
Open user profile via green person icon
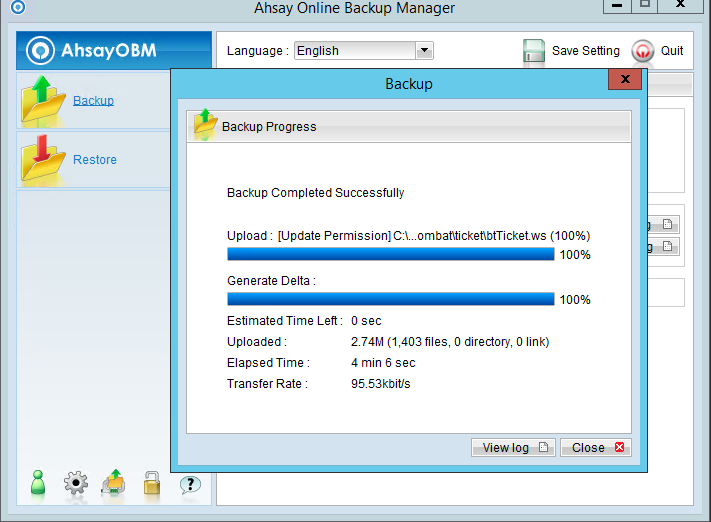(38, 483)
